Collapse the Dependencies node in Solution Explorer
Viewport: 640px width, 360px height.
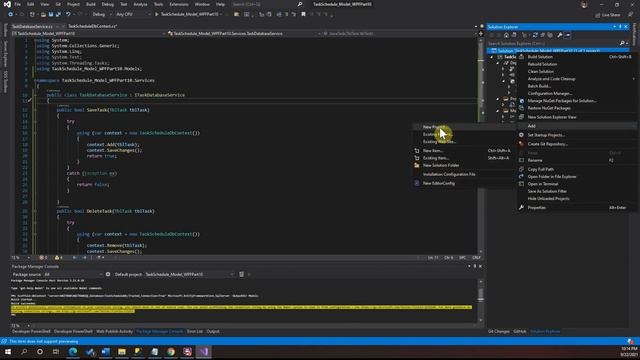point(498,63)
